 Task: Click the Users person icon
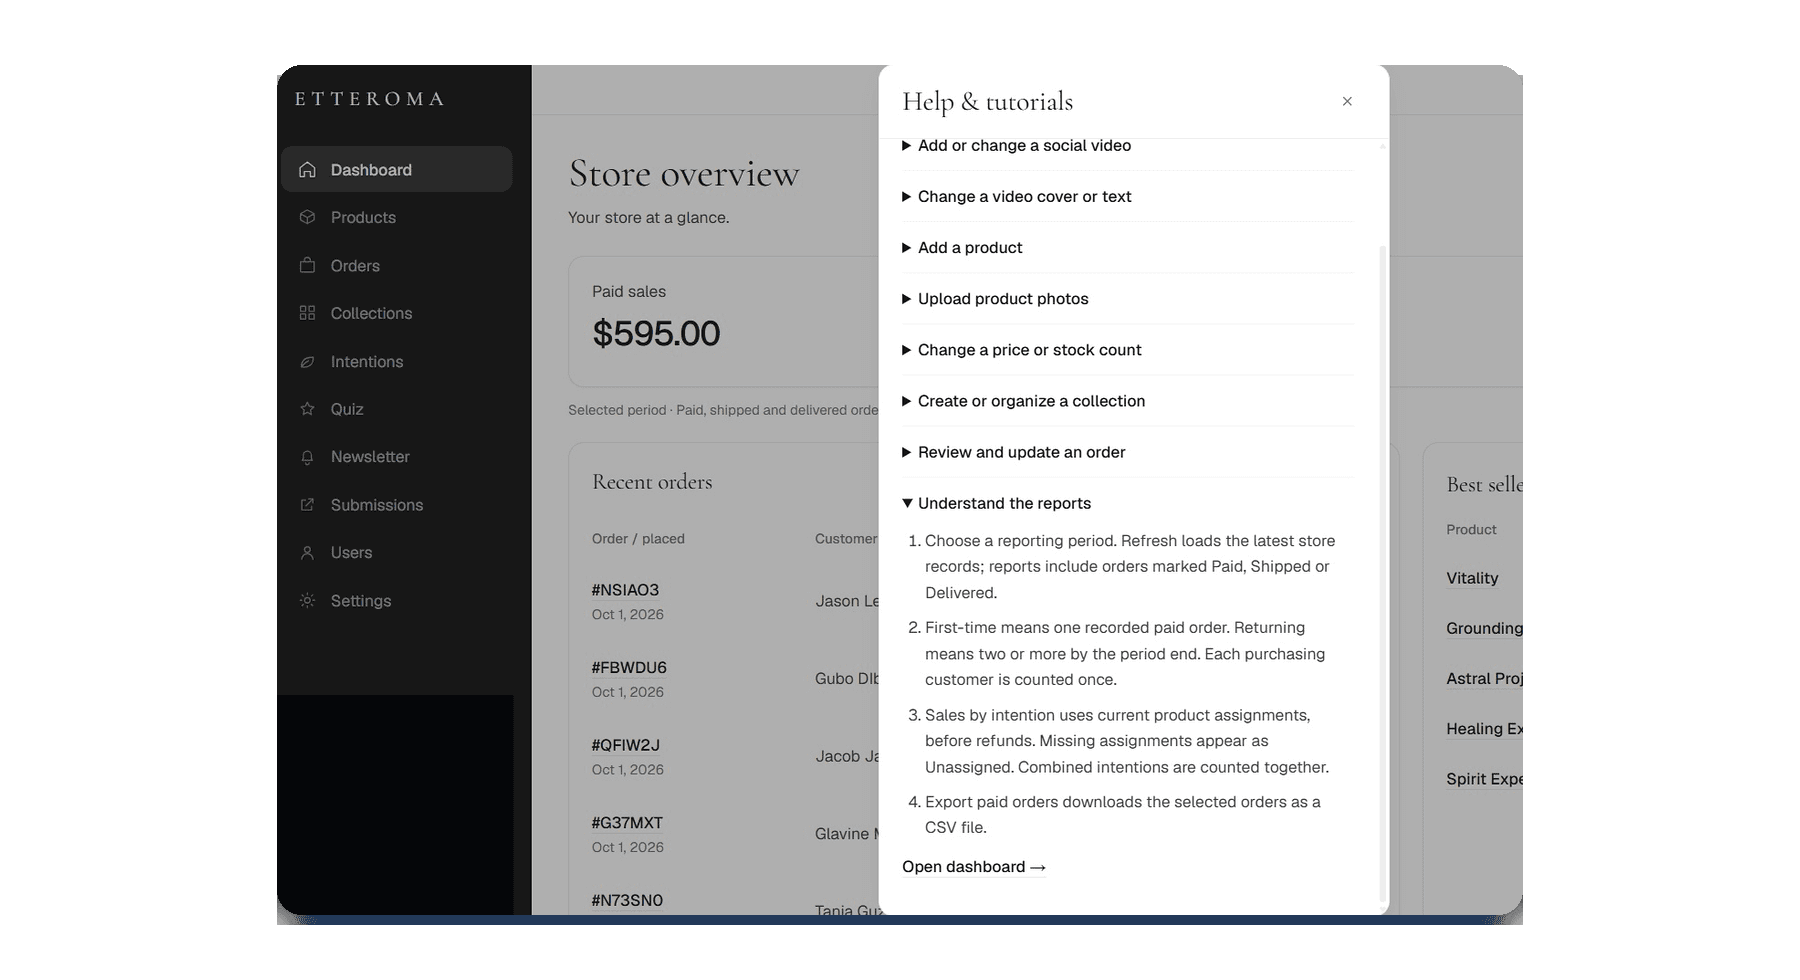tap(307, 553)
